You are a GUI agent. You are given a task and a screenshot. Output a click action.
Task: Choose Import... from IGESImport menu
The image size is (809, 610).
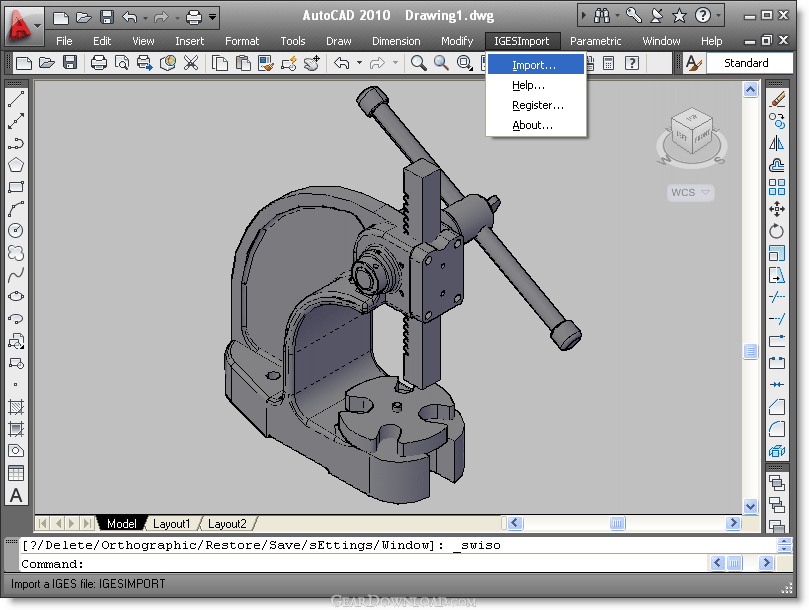536,65
